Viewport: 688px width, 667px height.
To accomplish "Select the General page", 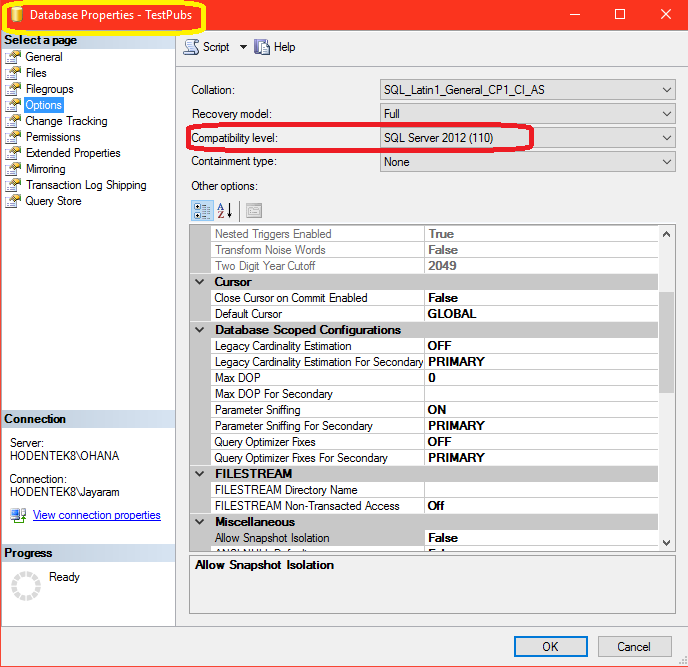I will (x=44, y=57).
